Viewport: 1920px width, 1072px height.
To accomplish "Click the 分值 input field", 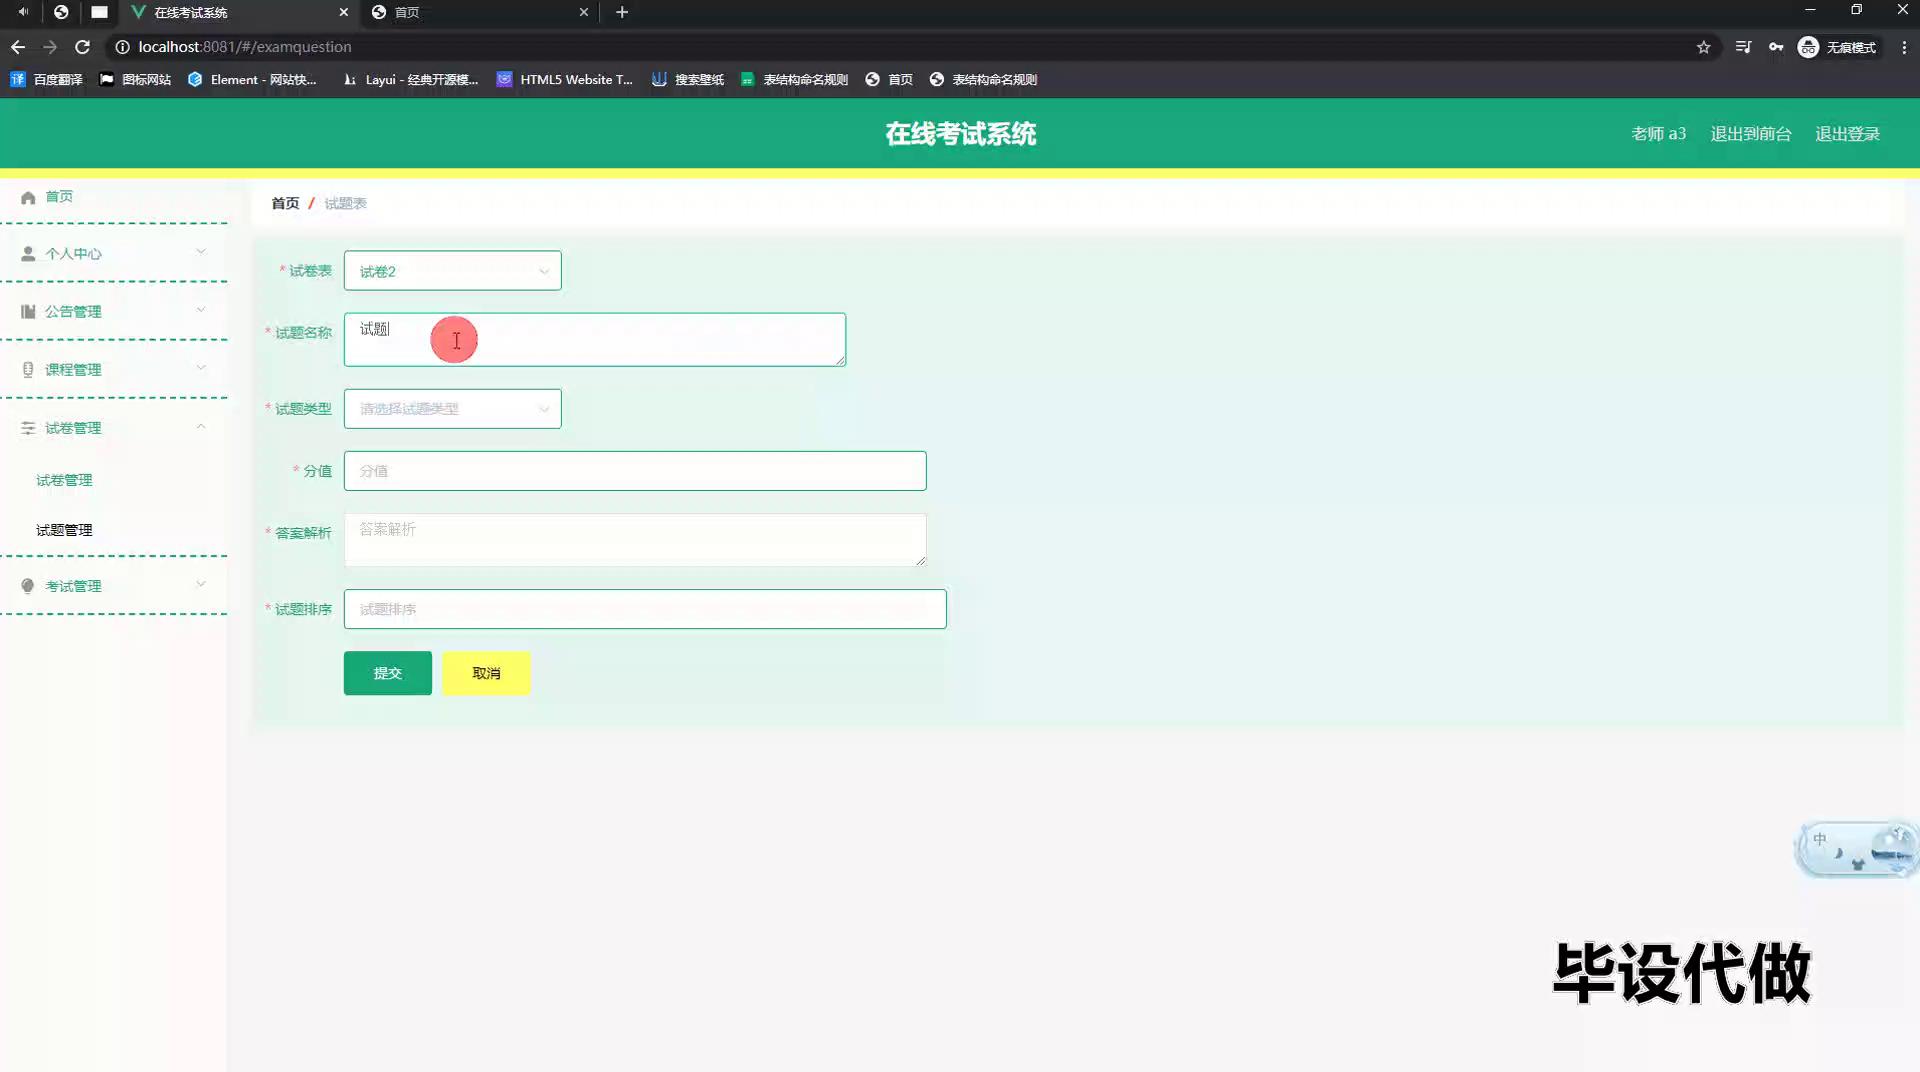I will tap(635, 471).
